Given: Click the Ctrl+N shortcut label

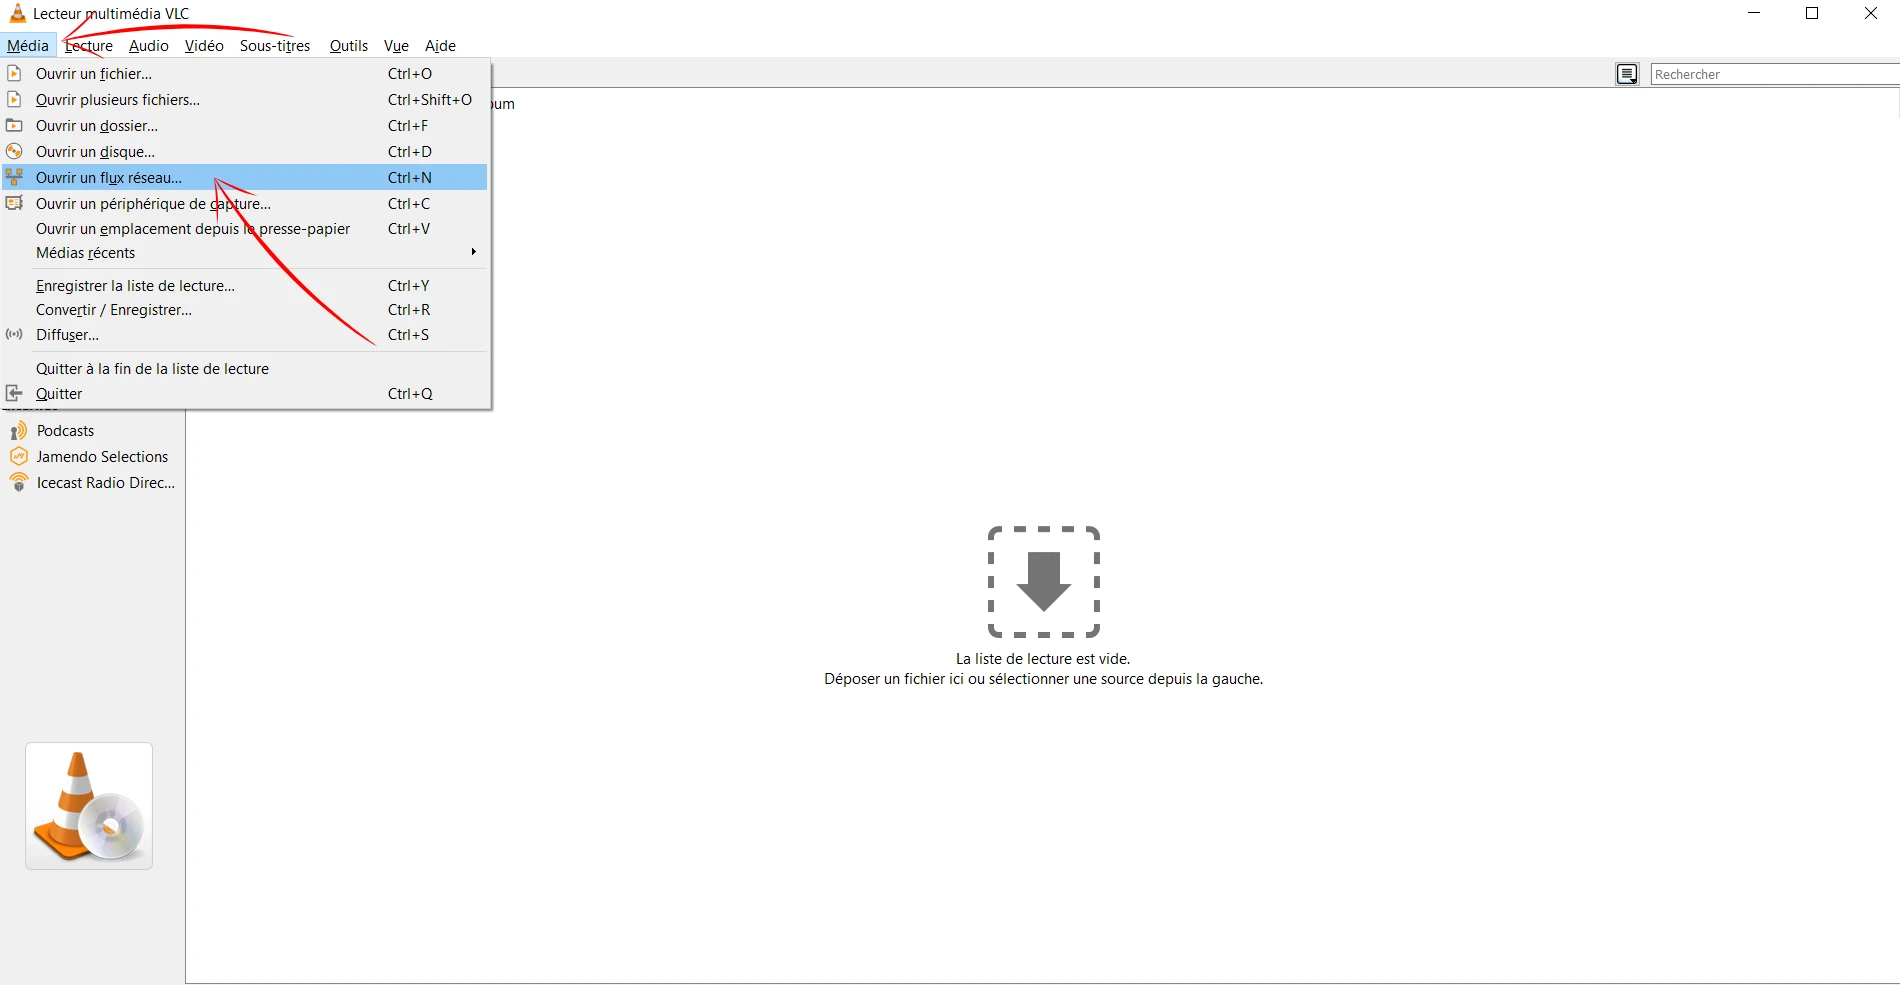Looking at the screenshot, I should coord(410,177).
